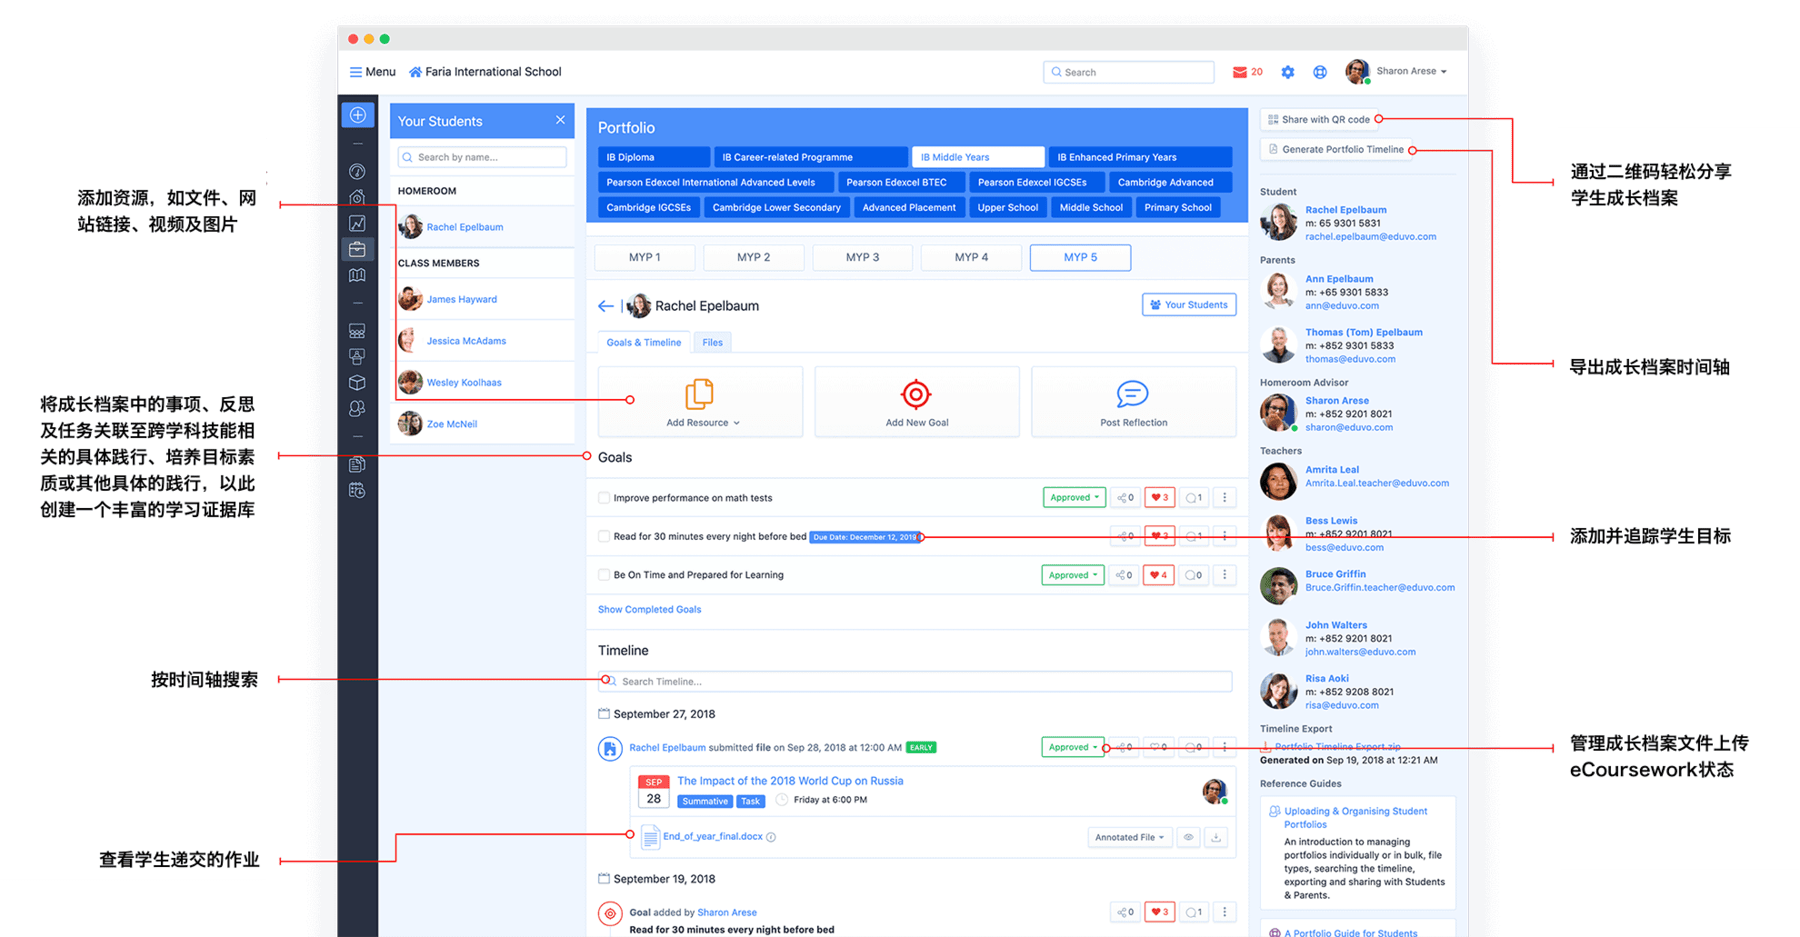The width and height of the screenshot is (1800, 937).
Task: Open the documents sidebar icon
Action: pyautogui.click(x=357, y=464)
